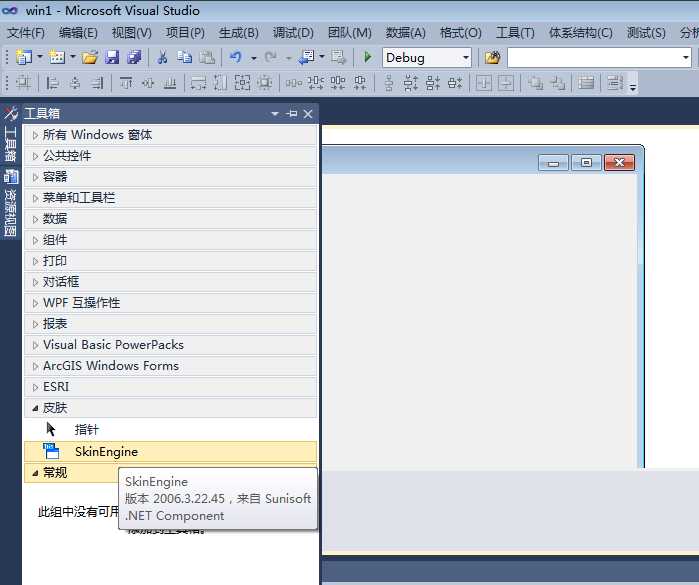Click the Bring to Front icon

click(x=535, y=83)
